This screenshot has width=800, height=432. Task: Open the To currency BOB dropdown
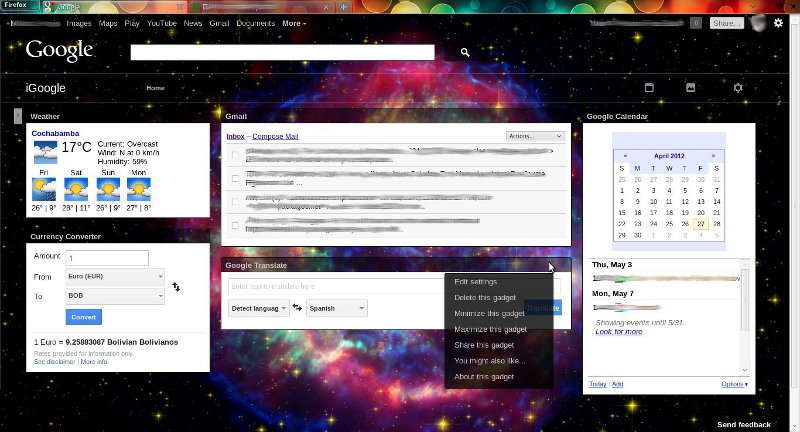115,296
